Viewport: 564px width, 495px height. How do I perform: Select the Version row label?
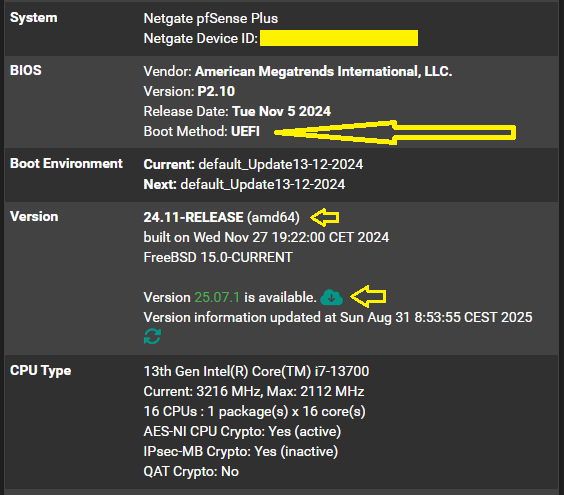click(x=34, y=217)
